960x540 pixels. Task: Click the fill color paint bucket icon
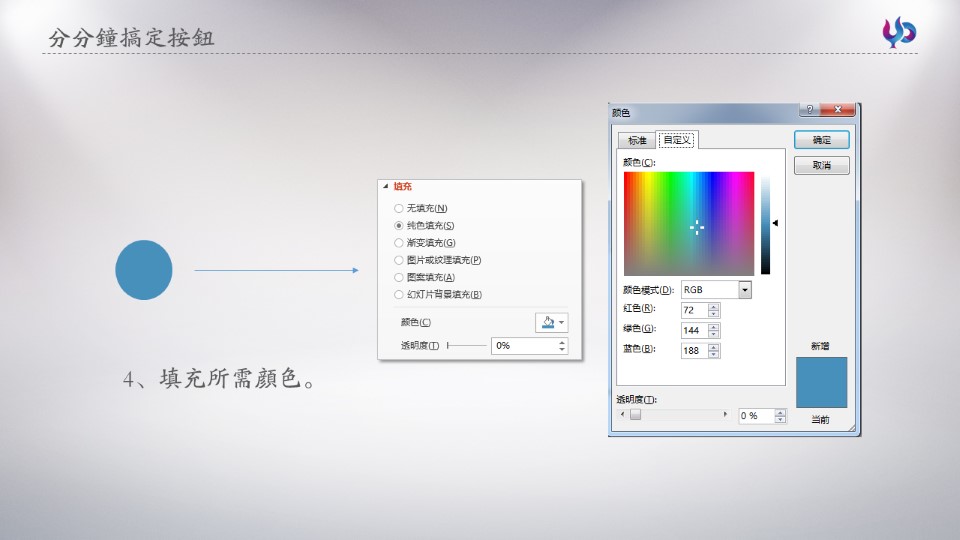pyautogui.click(x=546, y=322)
